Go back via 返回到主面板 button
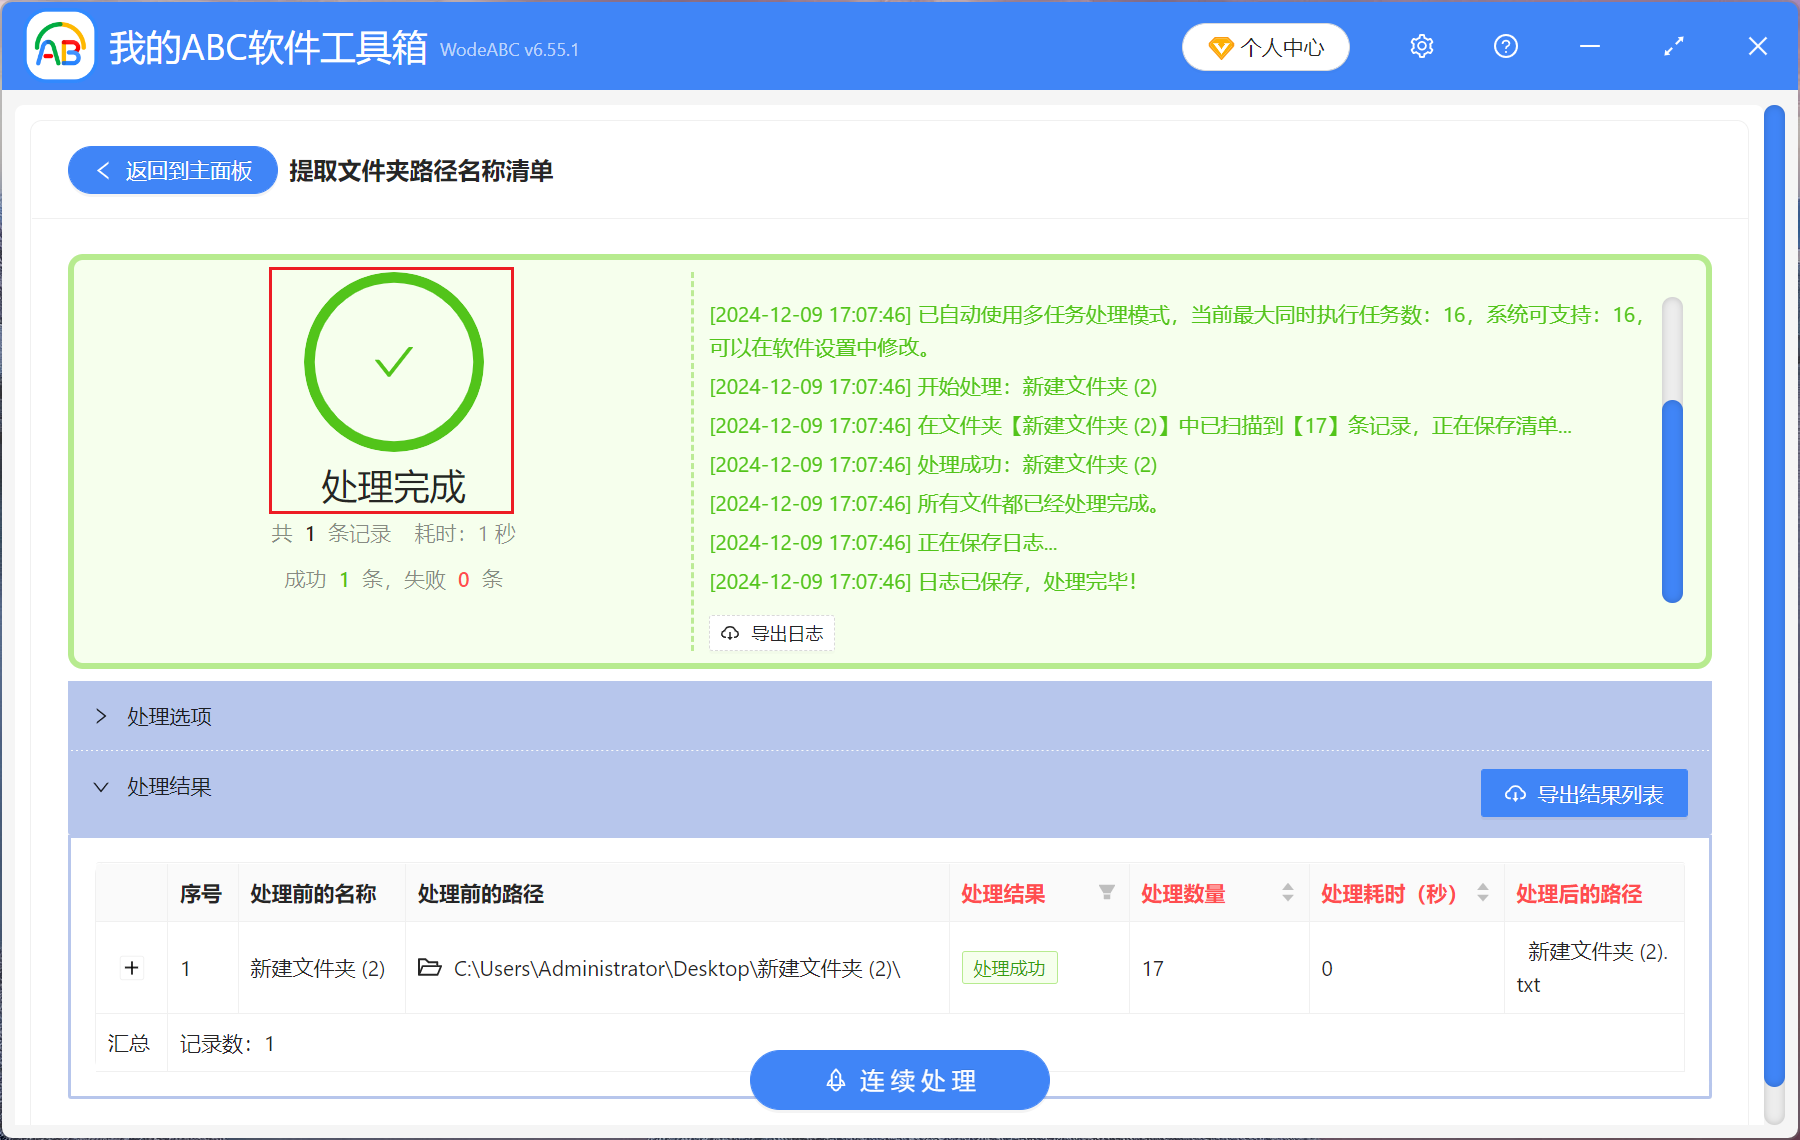 [x=173, y=171]
